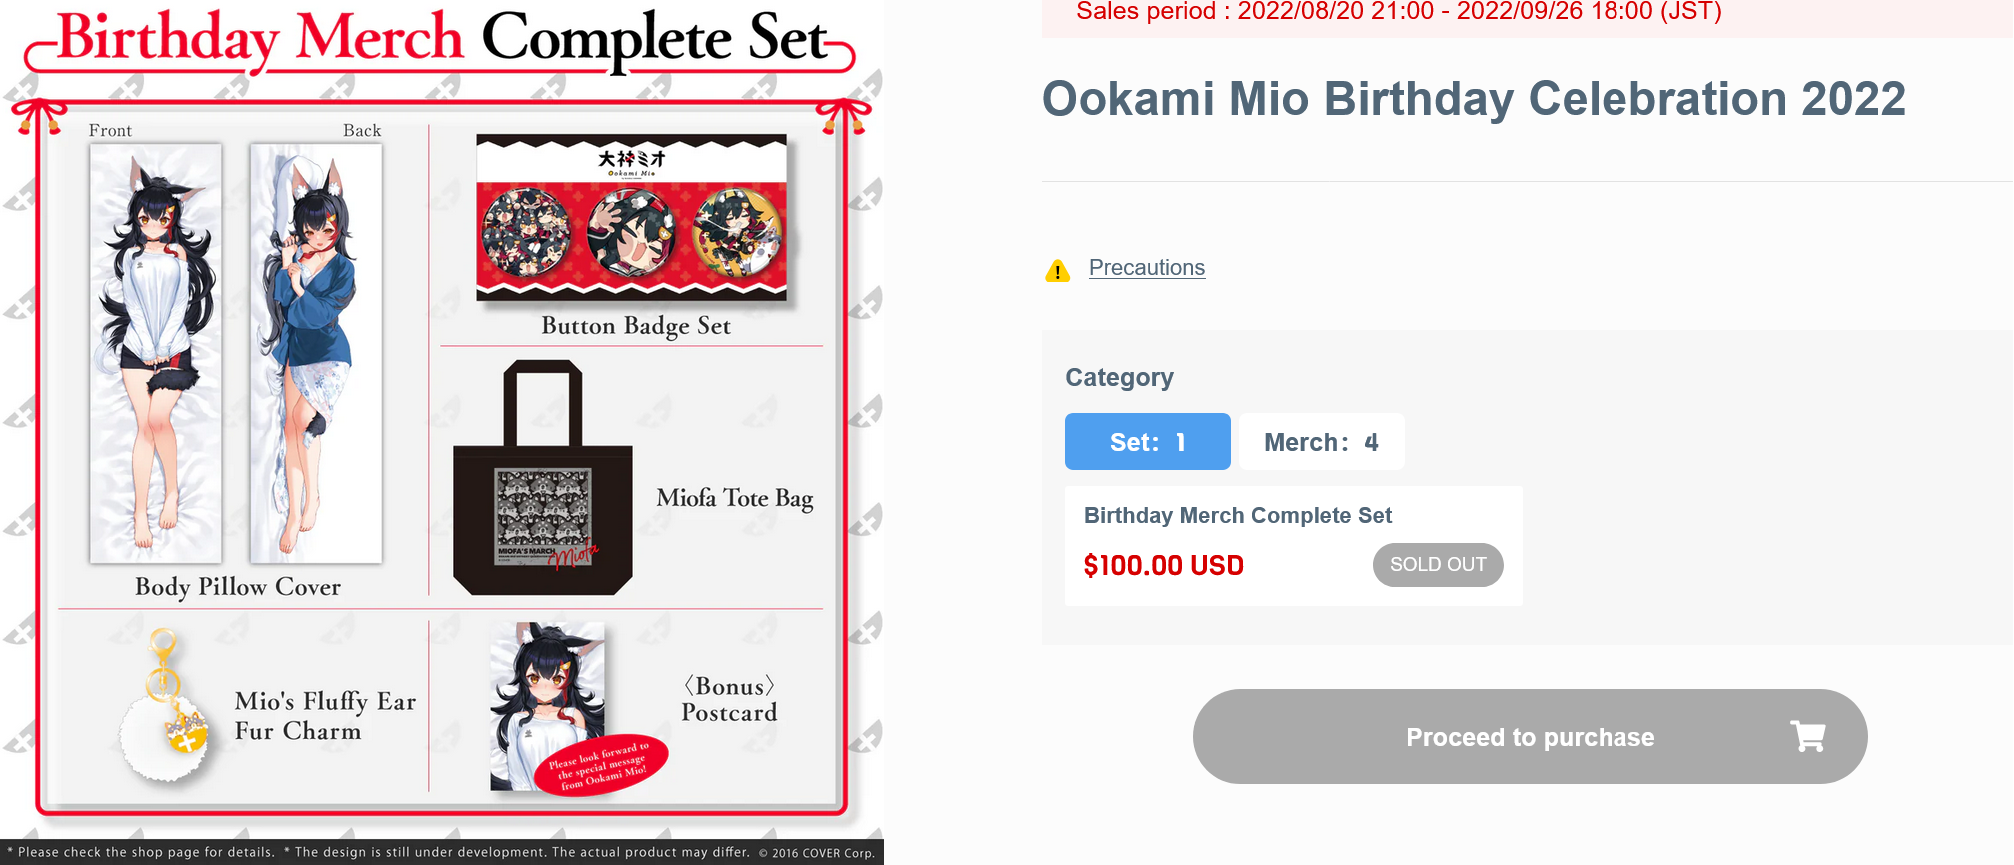The width and height of the screenshot is (2014, 865).
Task: Click the middle round button badge
Action: pos(631,232)
